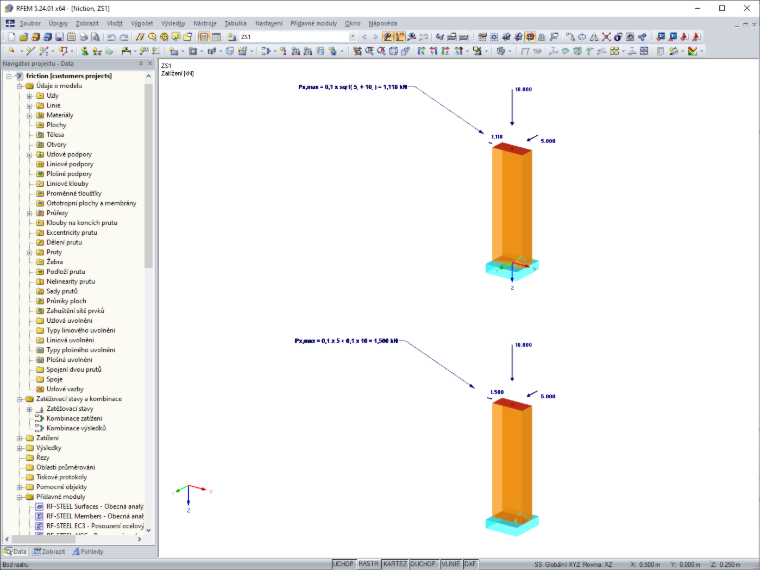
Task: Expand the Zatěžovací stavy node
Action: [29, 409]
